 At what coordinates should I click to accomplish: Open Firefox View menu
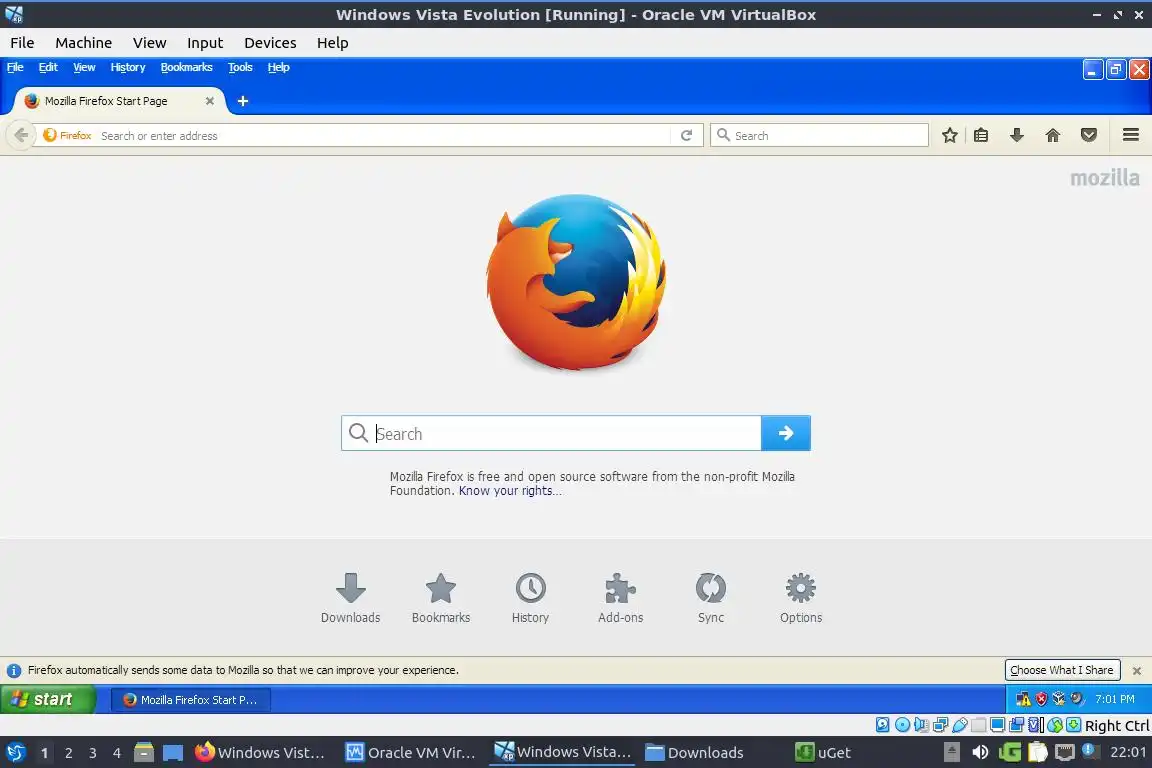[84, 67]
